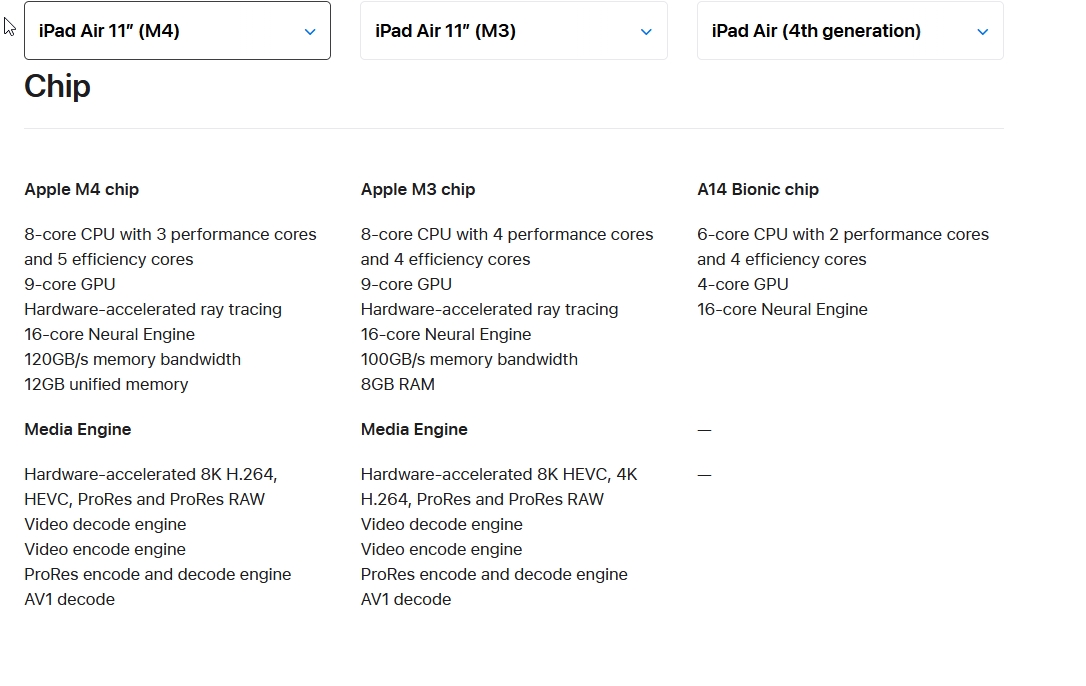Click the 120GB/s memory bandwidth line
Image resolution: width=1086 pixels, height=686 pixels.
132,359
